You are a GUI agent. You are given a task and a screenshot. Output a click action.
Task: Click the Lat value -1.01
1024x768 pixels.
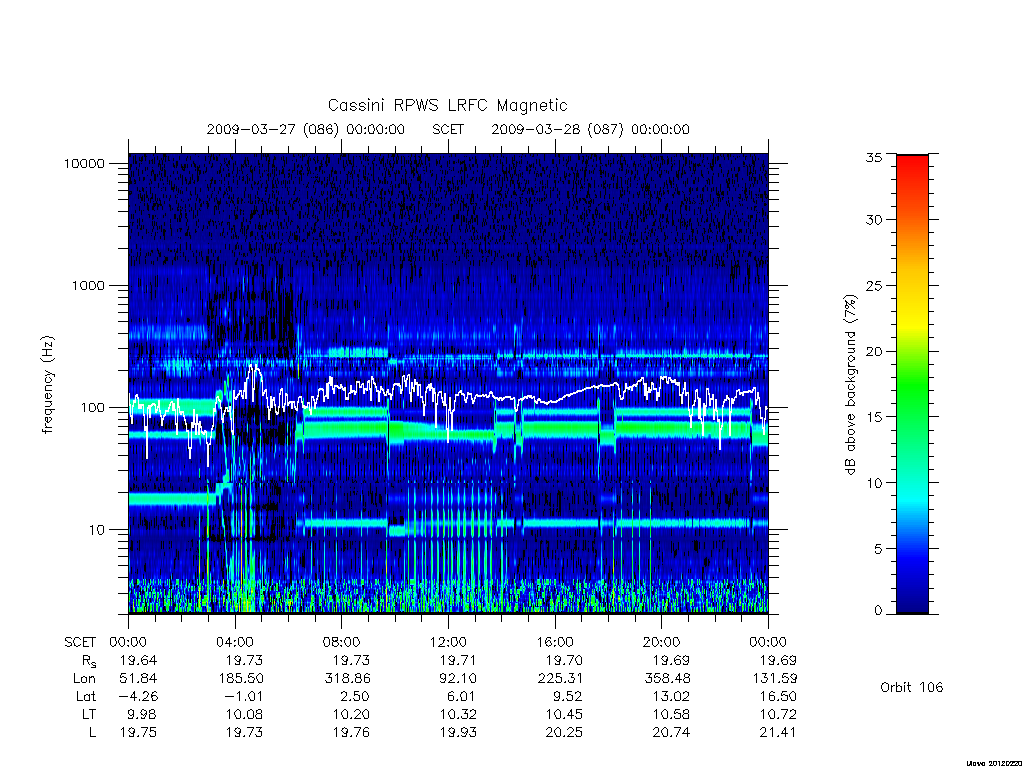pos(243,696)
